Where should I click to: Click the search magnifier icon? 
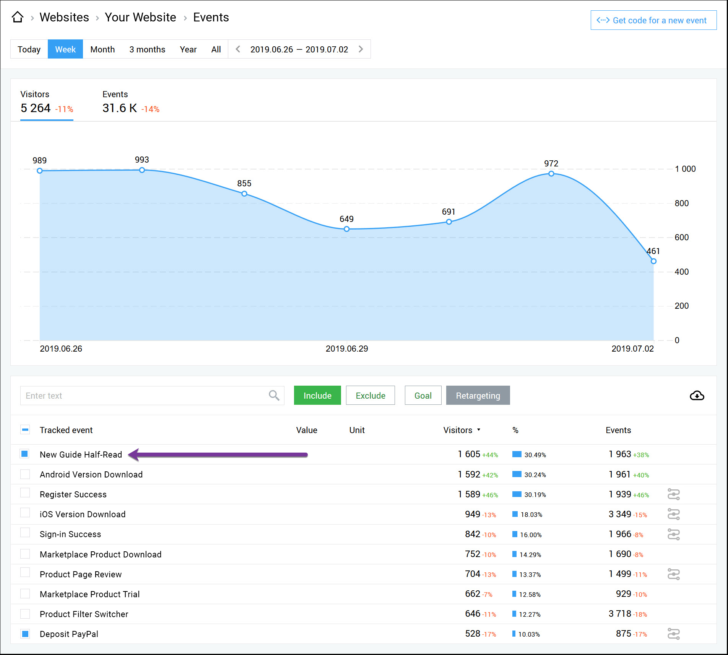(x=275, y=396)
